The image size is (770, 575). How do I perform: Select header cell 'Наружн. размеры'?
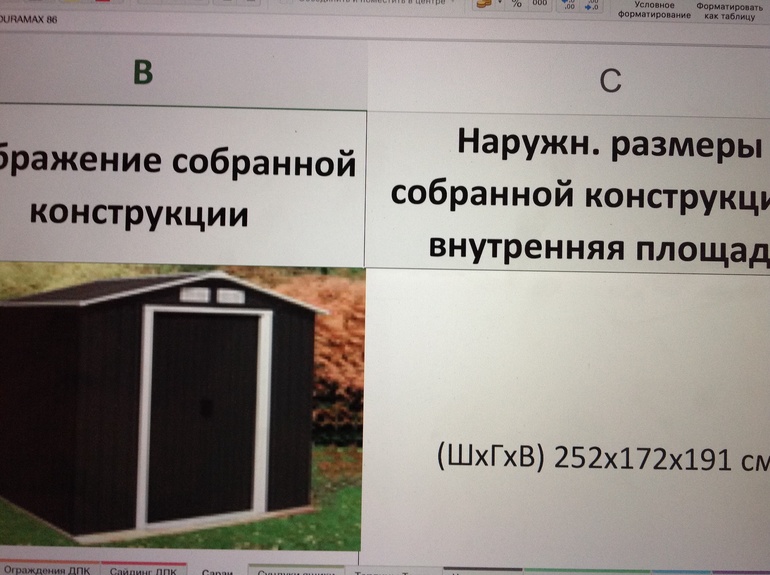pos(600,190)
